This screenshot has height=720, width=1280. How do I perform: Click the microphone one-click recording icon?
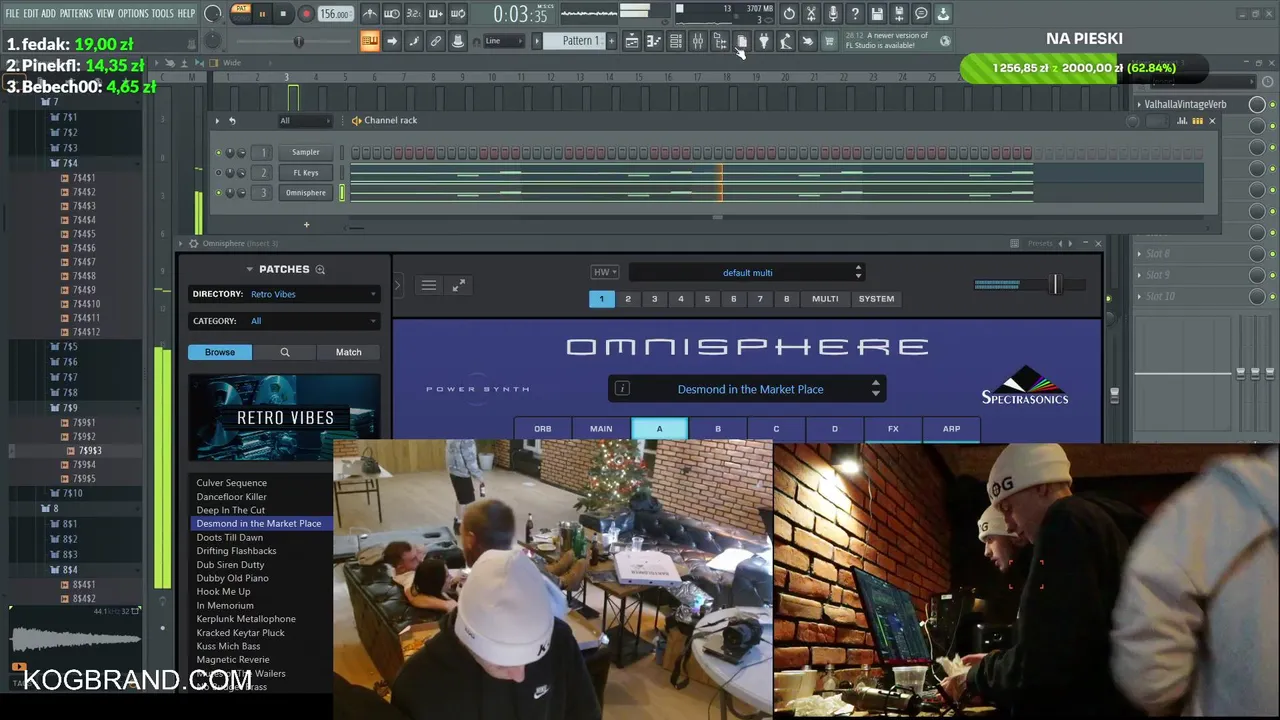pos(833,14)
